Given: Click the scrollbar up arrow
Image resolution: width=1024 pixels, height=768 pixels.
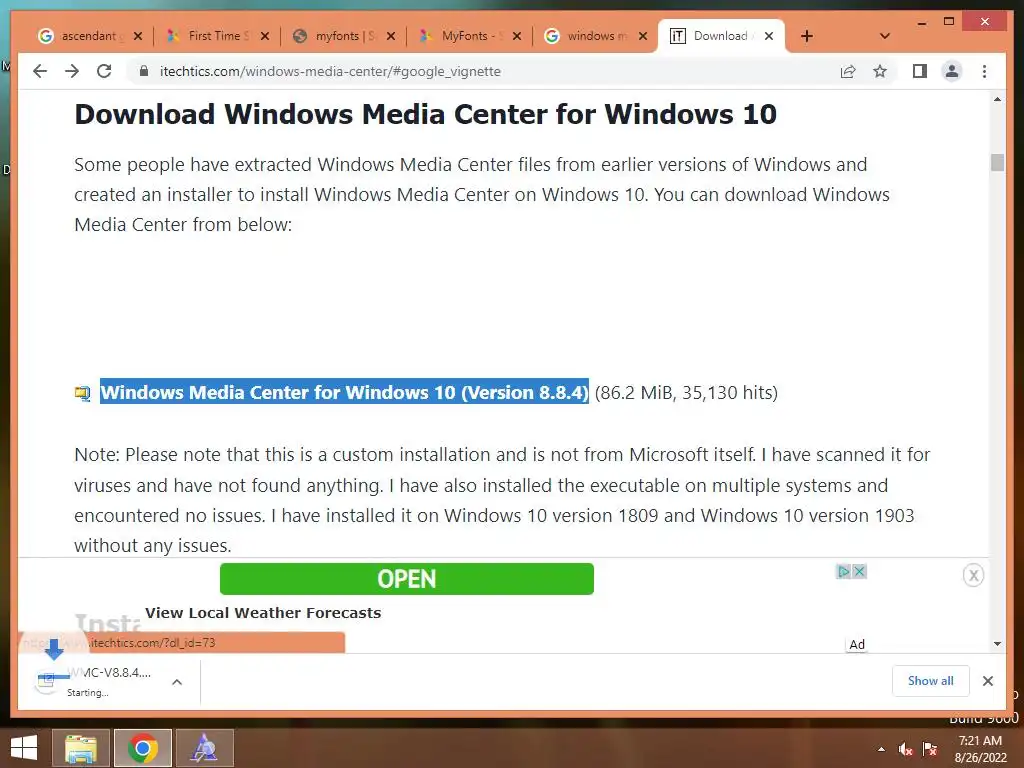Looking at the screenshot, I should pyautogui.click(x=997, y=99).
